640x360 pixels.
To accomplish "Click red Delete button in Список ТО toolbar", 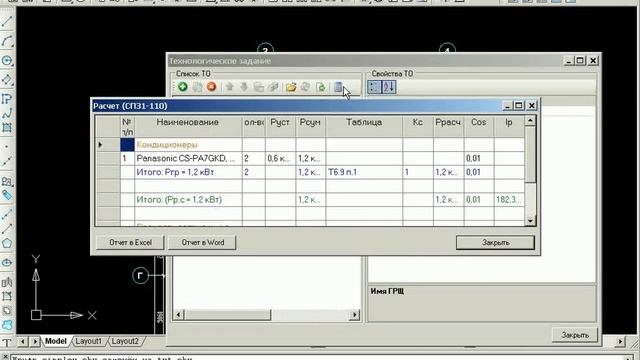I will pos(211,87).
